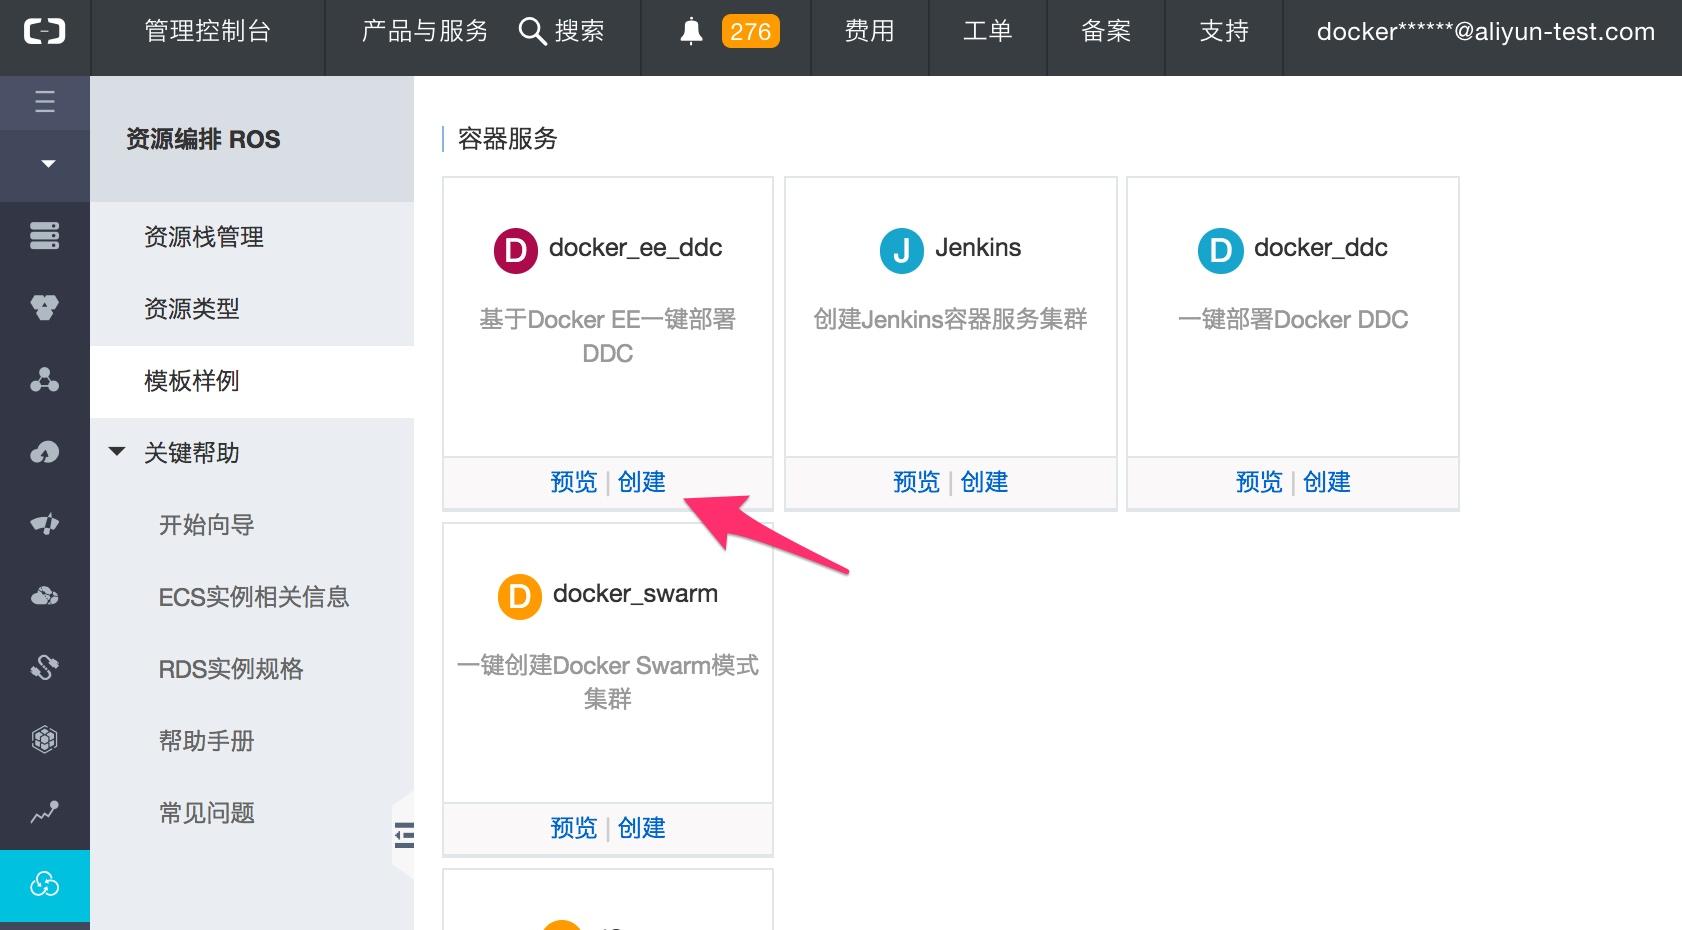Click the link chain sidebar icon
Image resolution: width=1682 pixels, height=930 pixels.
pos(44,667)
